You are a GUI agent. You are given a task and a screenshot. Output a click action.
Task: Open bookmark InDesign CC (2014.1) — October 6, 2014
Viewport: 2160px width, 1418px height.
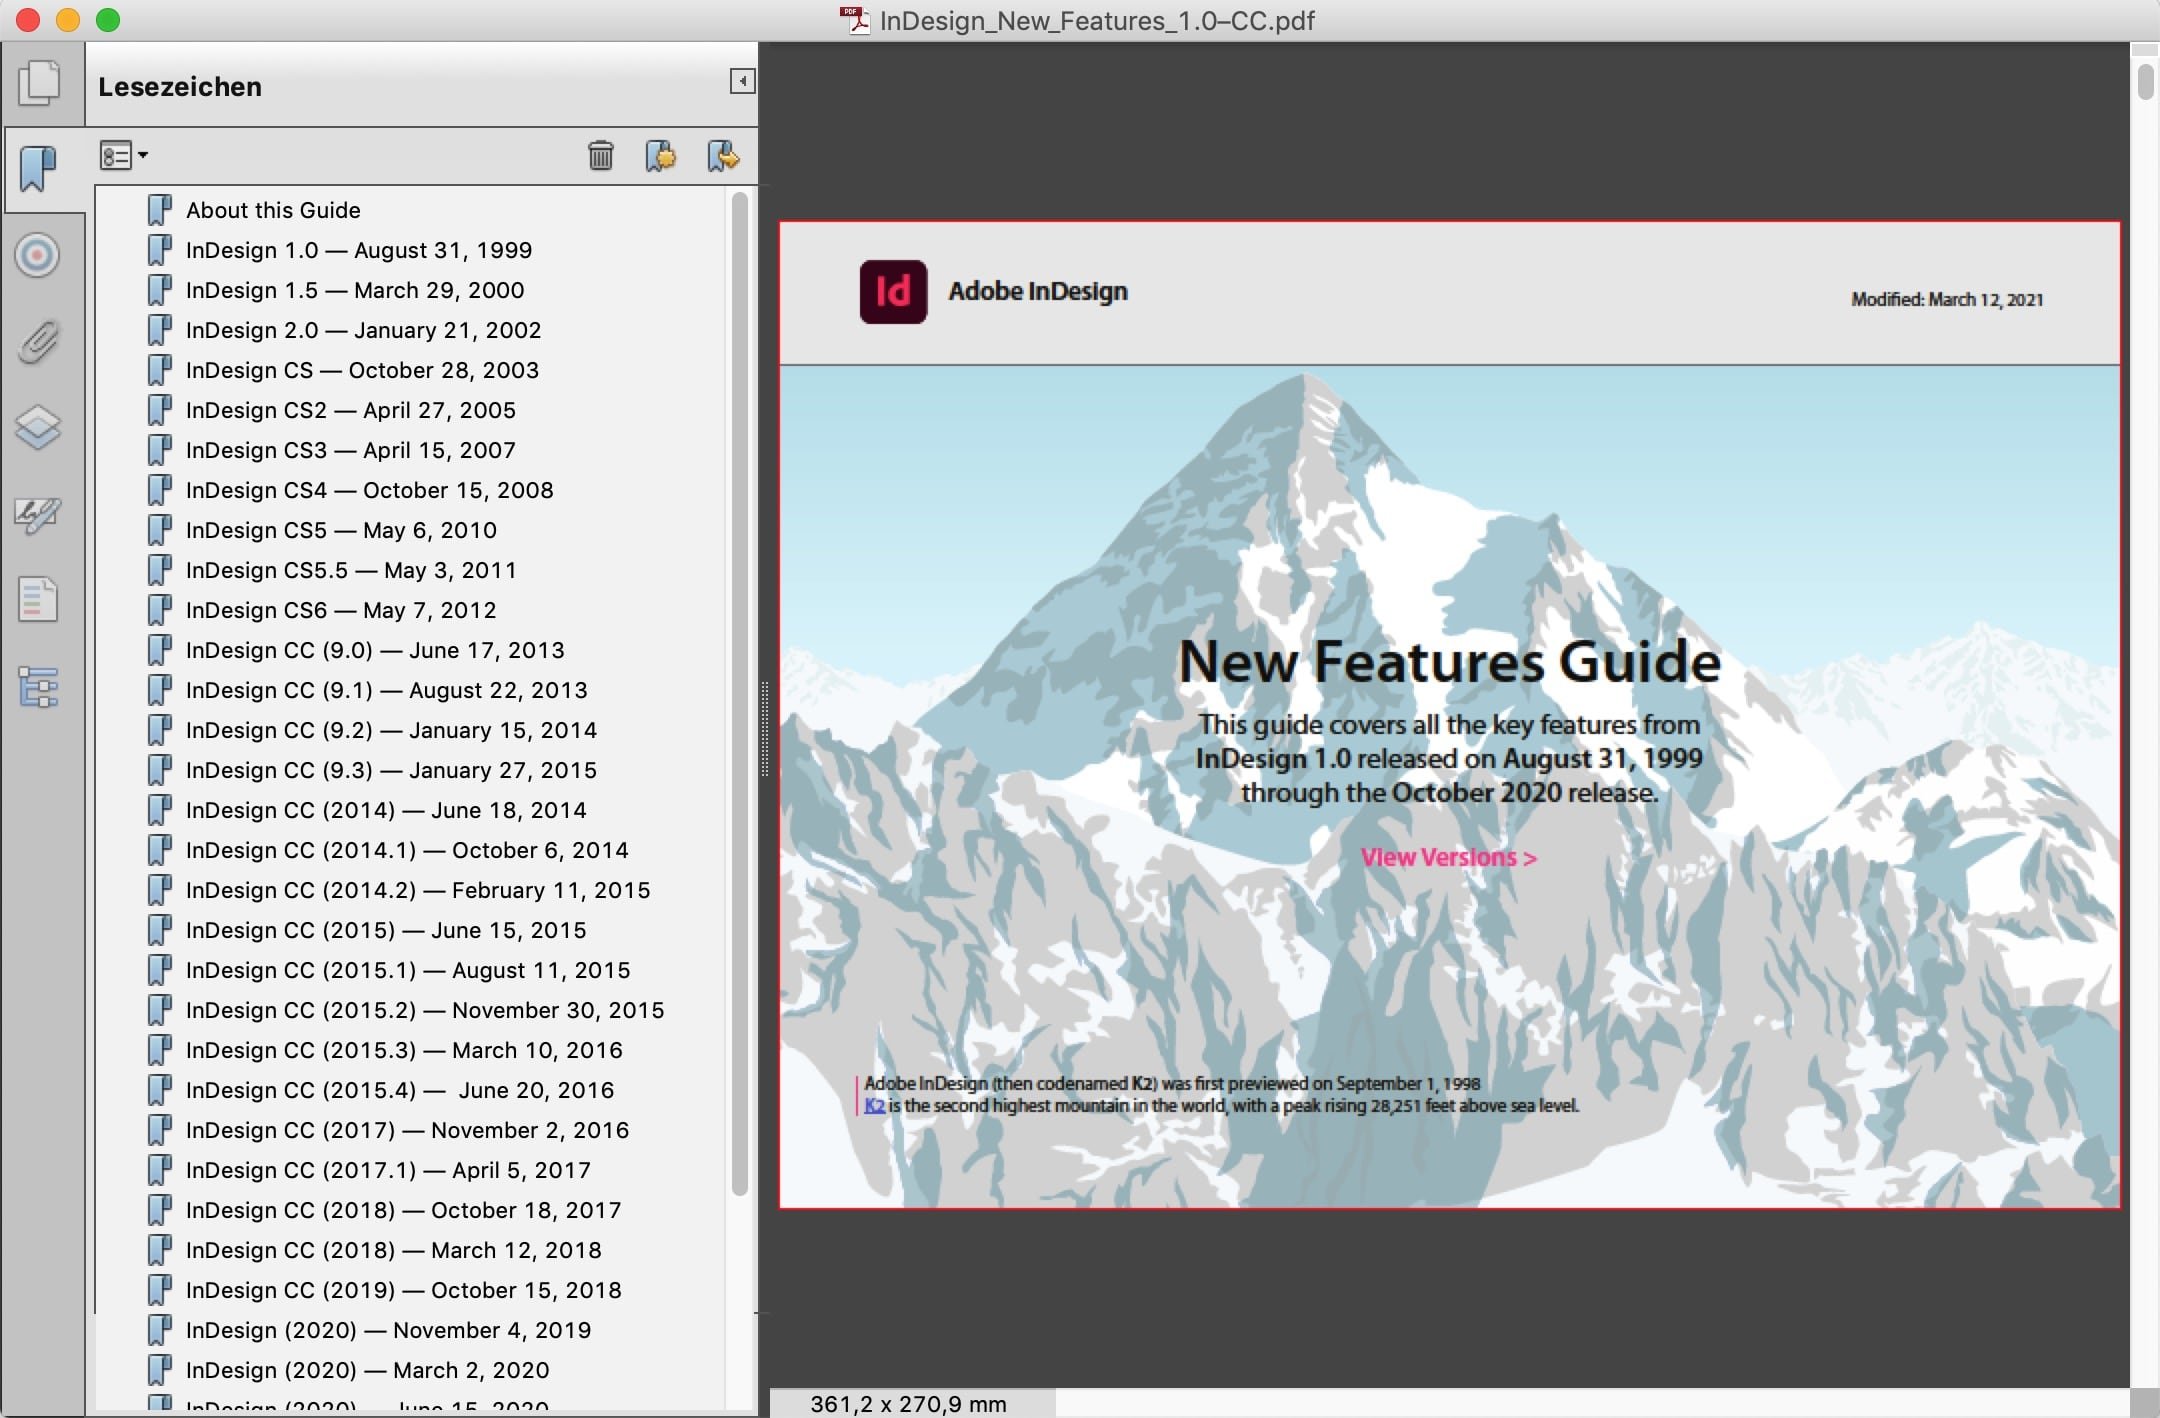407,850
